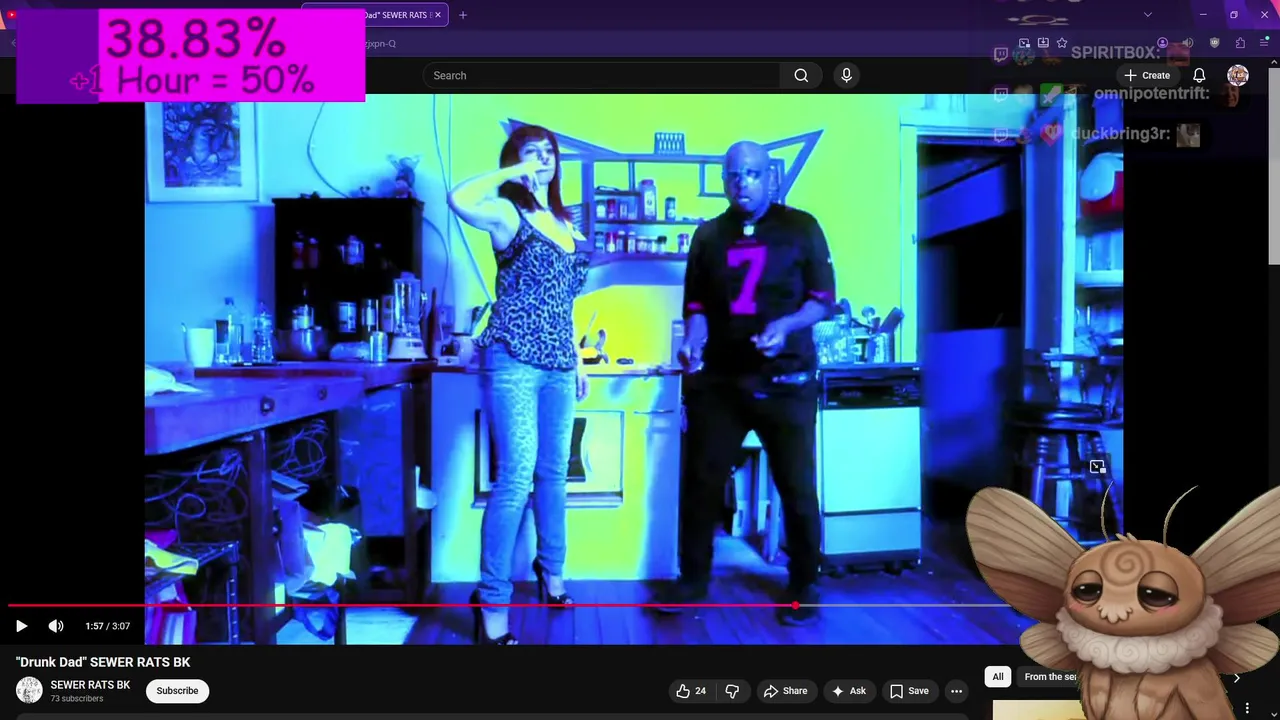Open the Ask AI button
This screenshot has width=1280, height=720.
pyautogui.click(x=848, y=691)
